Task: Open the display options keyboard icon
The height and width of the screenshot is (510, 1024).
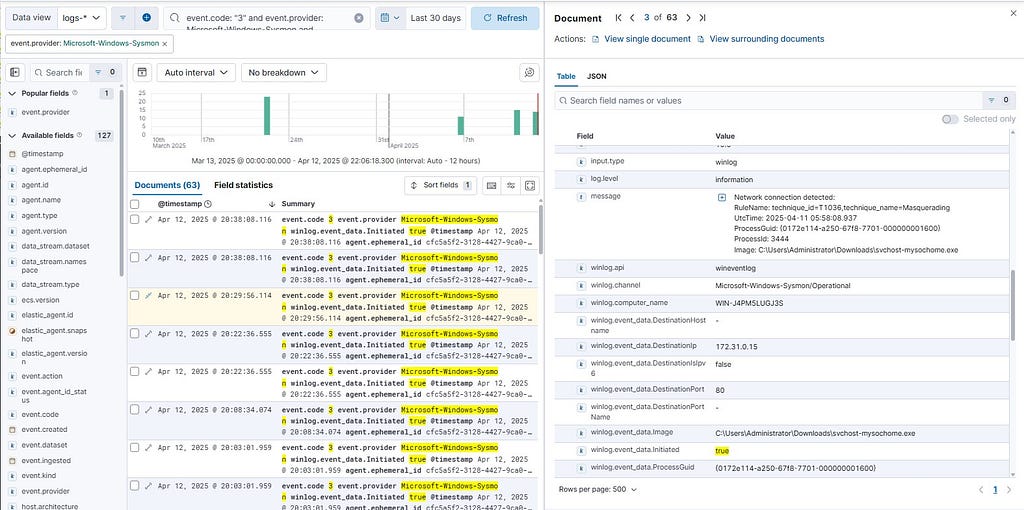Action: pos(492,185)
